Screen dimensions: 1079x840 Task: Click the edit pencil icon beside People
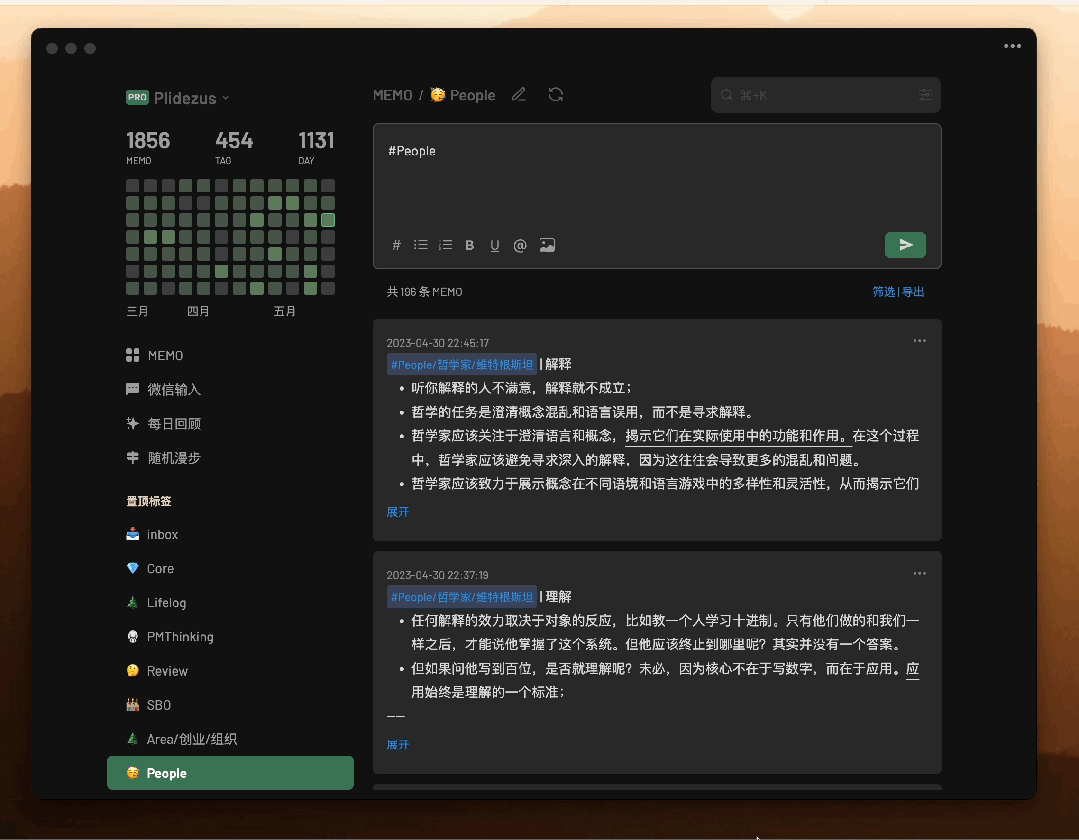click(x=519, y=94)
